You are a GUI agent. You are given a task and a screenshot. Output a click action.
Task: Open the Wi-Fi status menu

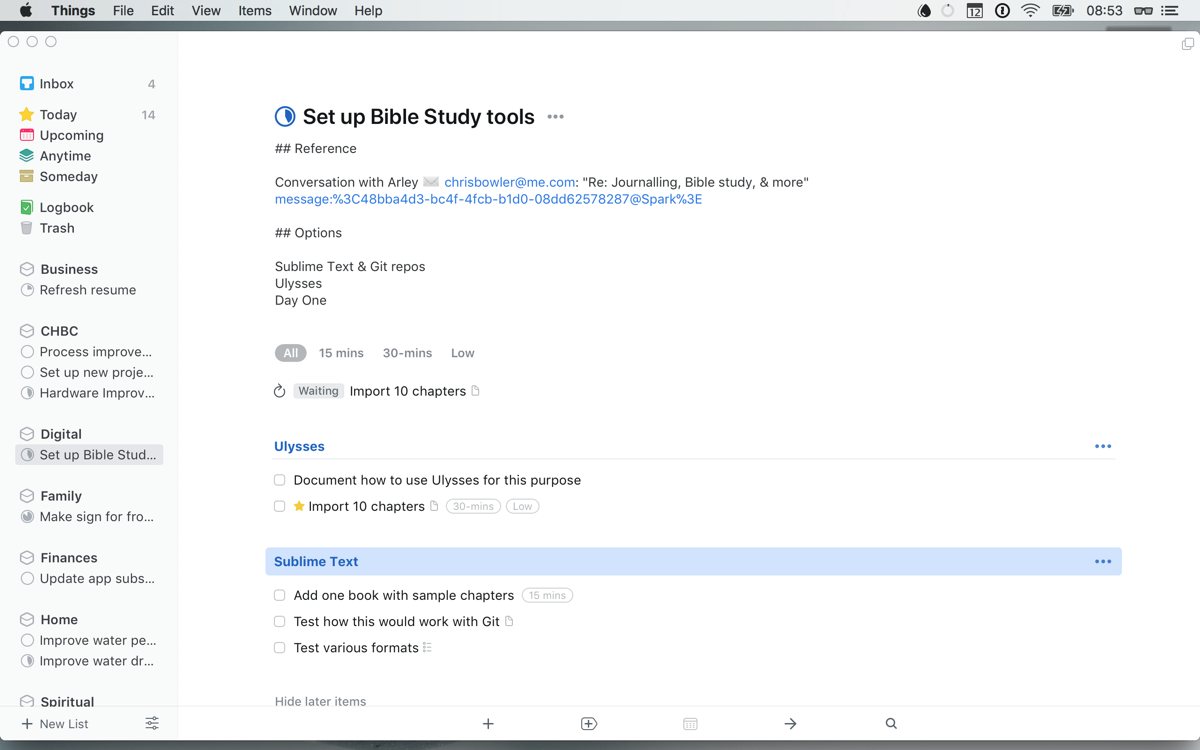pyautogui.click(x=1031, y=11)
